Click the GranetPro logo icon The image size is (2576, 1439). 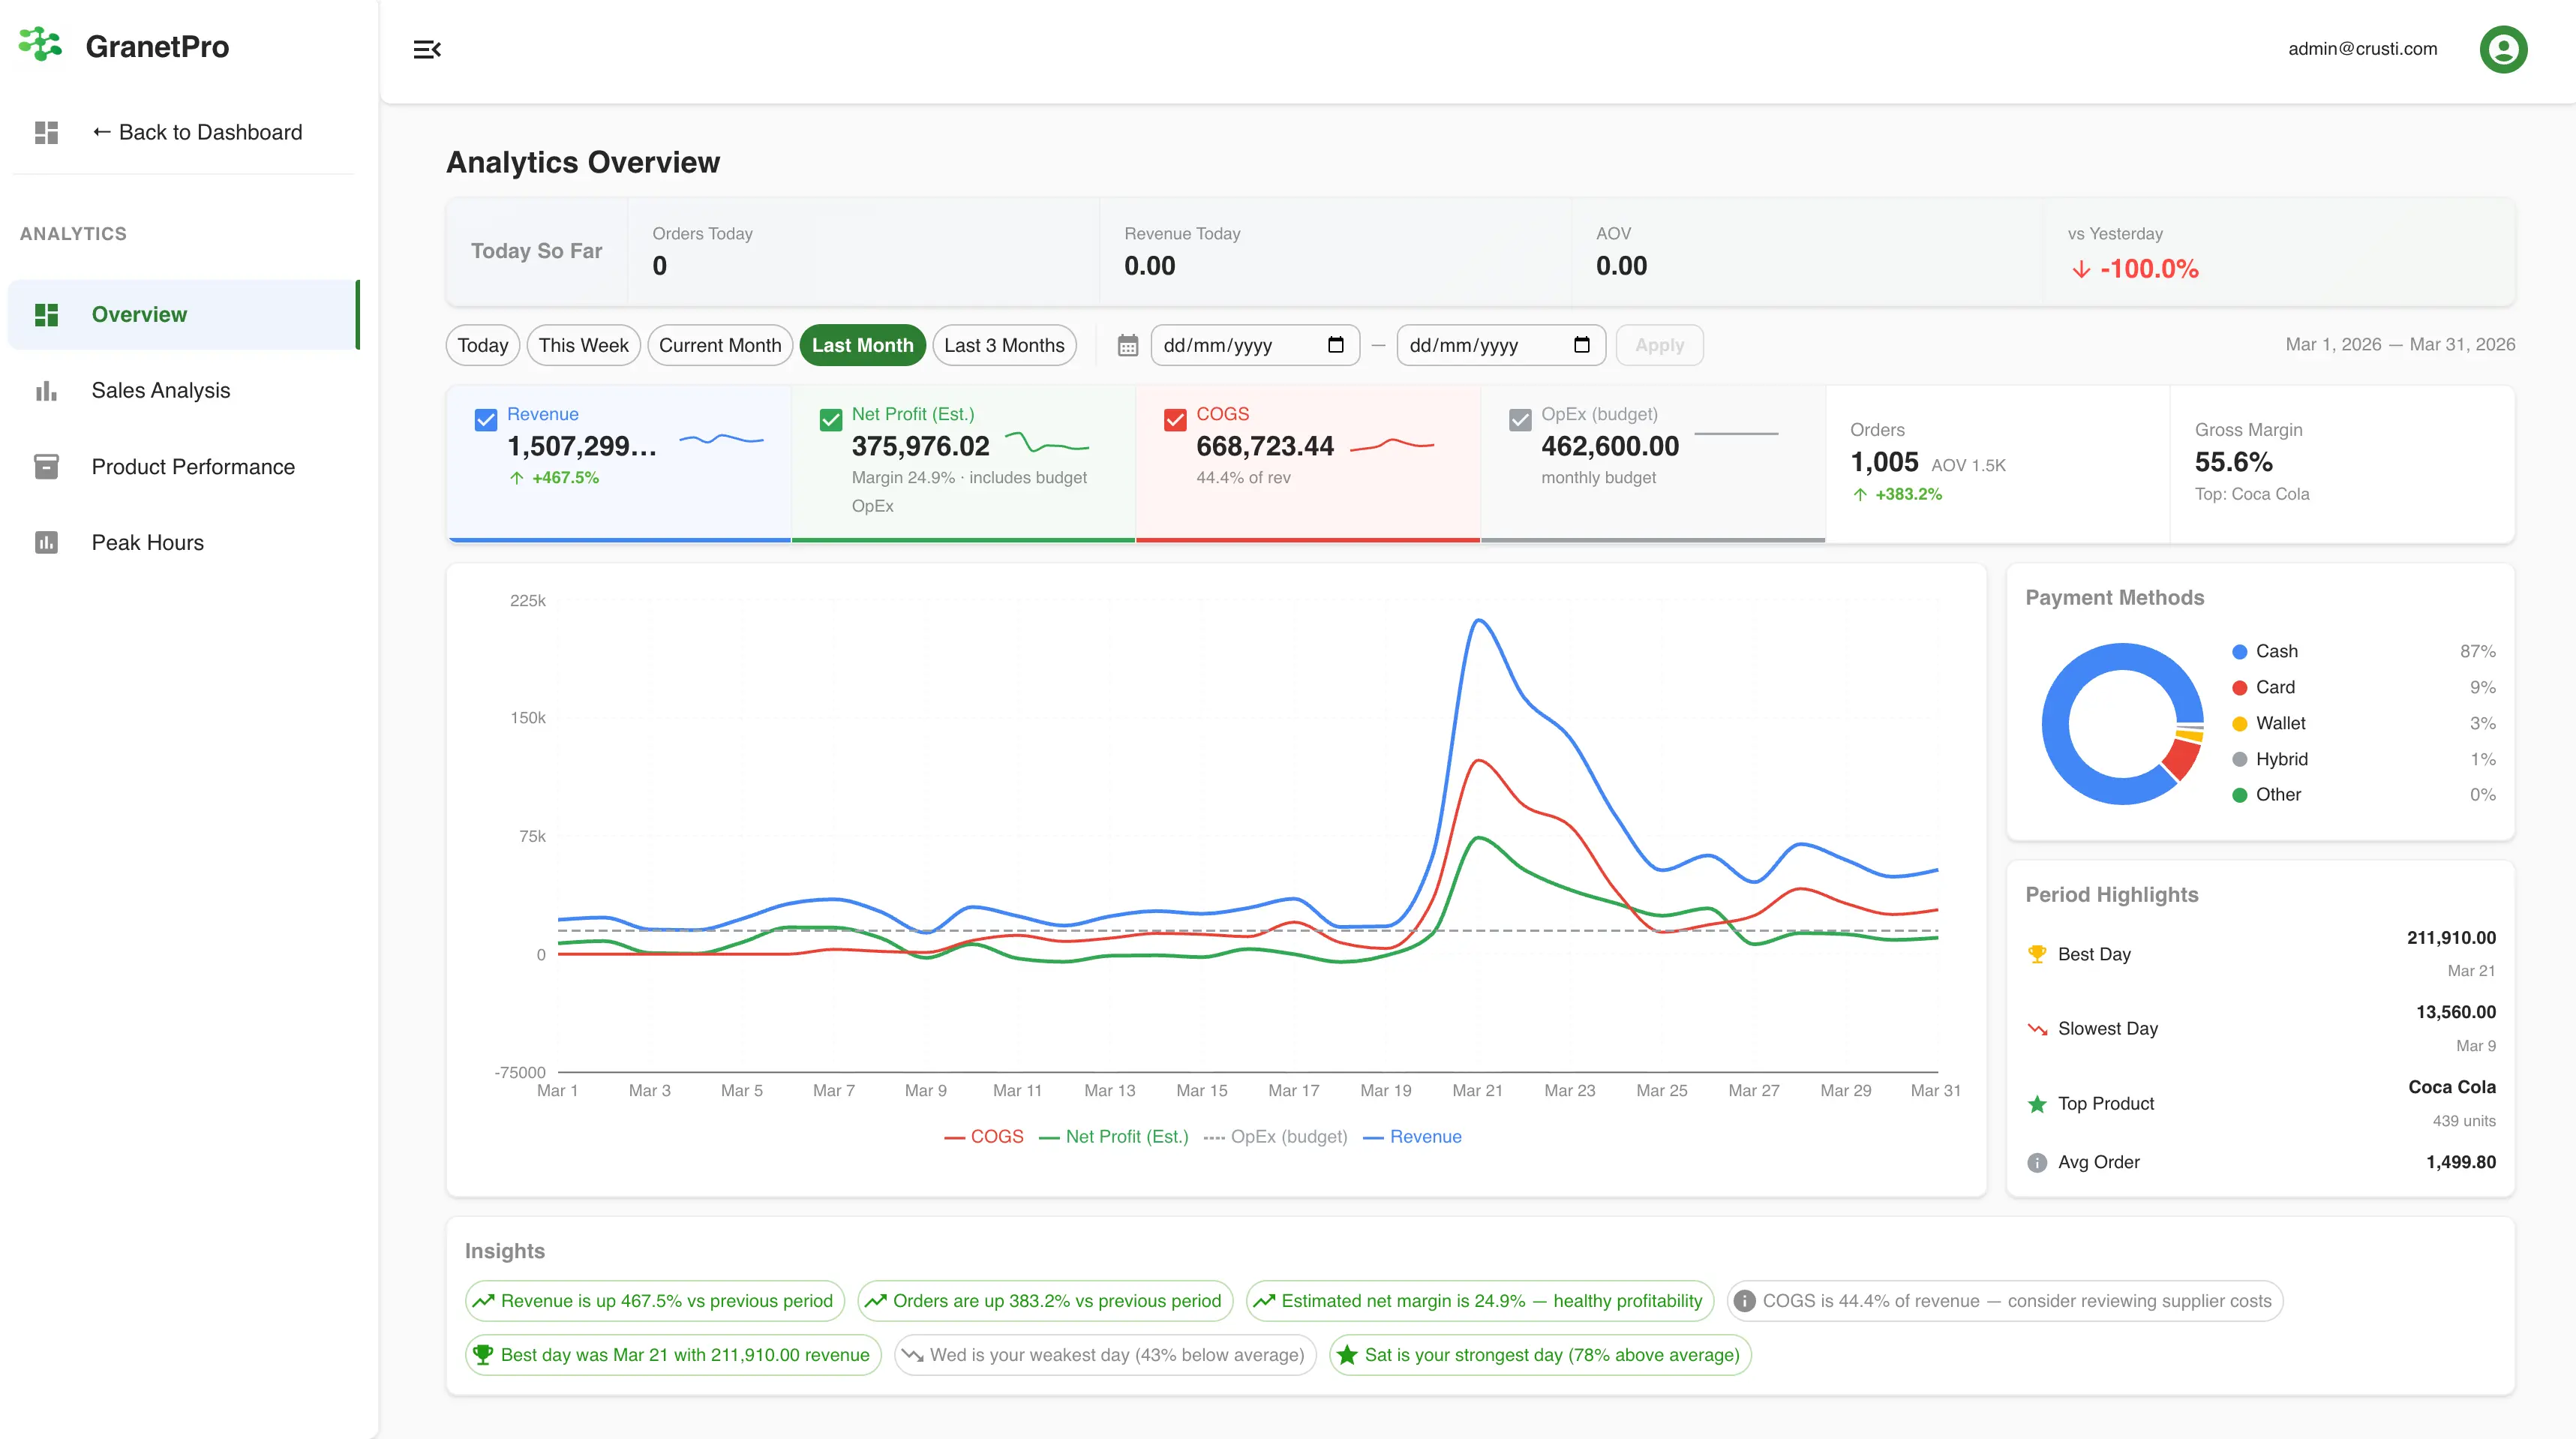coord(40,44)
